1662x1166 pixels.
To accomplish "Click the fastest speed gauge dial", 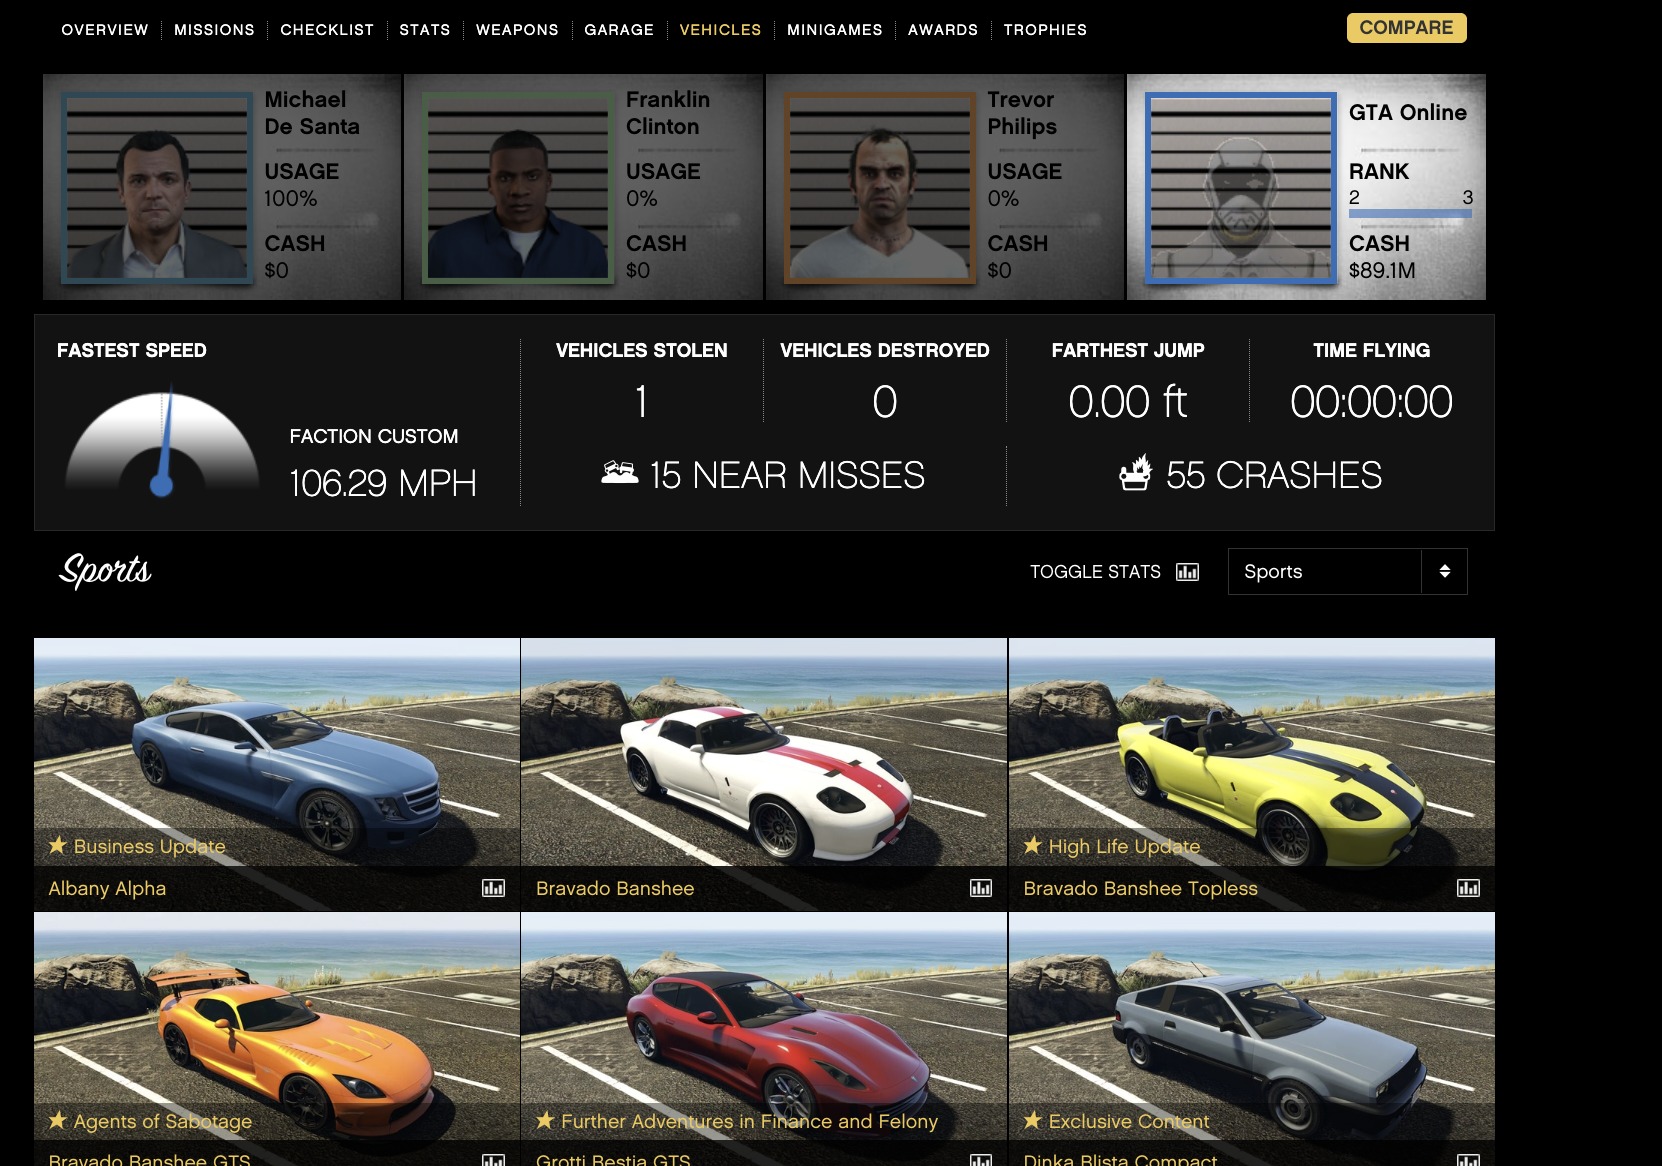I will click(x=162, y=441).
